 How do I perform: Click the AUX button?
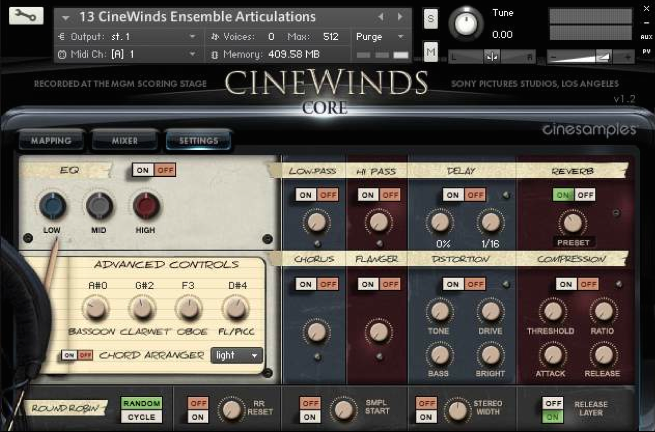(x=646, y=37)
